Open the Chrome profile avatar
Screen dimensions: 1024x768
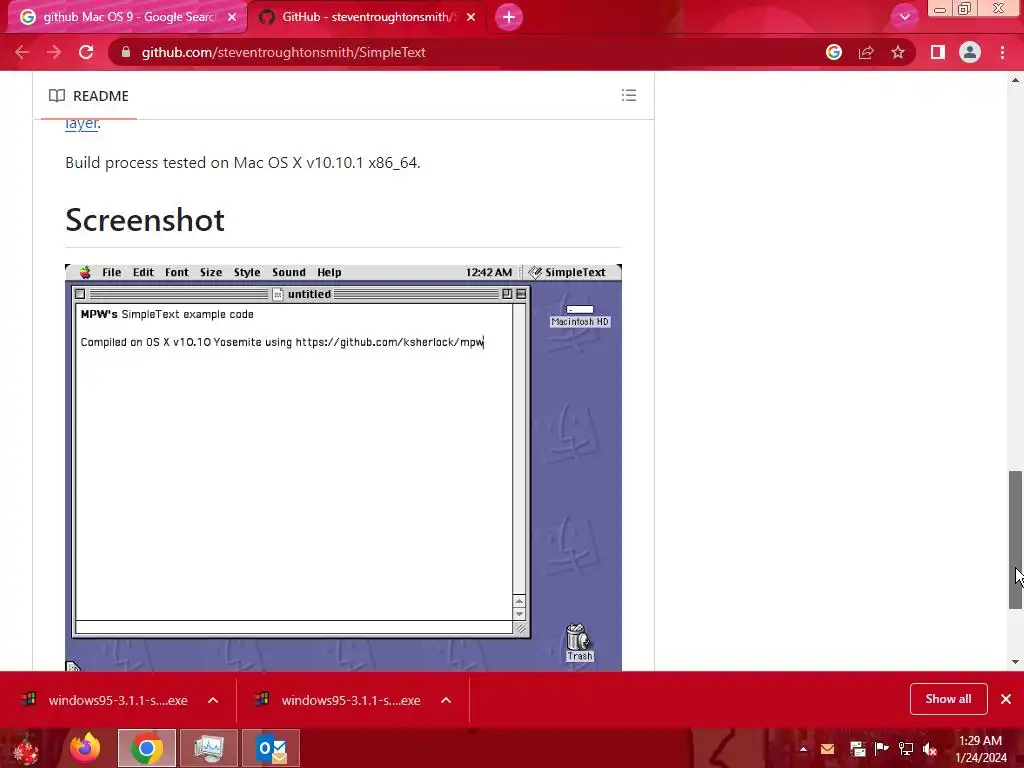tap(970, 52)
